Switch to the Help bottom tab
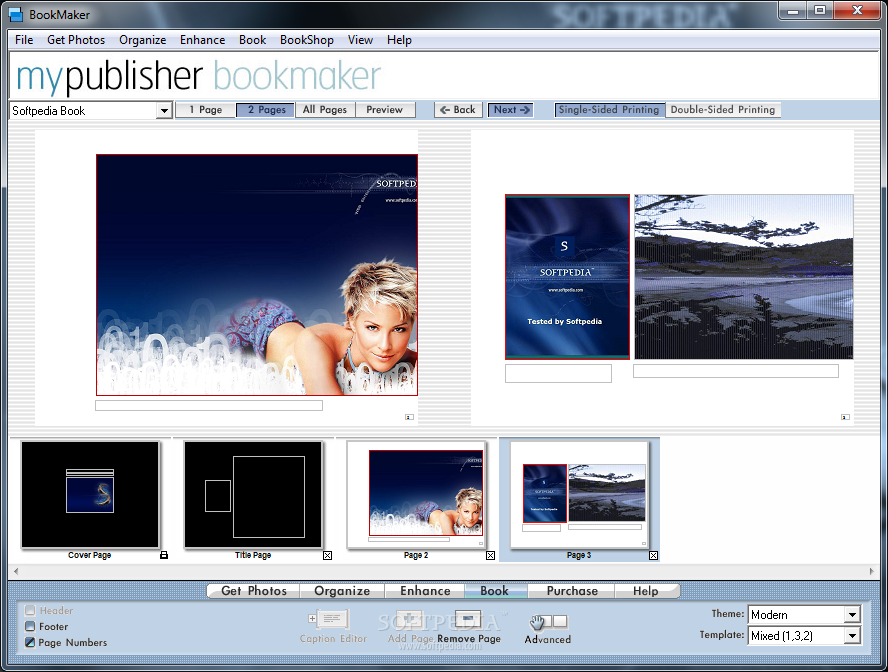 coord(646,590)
